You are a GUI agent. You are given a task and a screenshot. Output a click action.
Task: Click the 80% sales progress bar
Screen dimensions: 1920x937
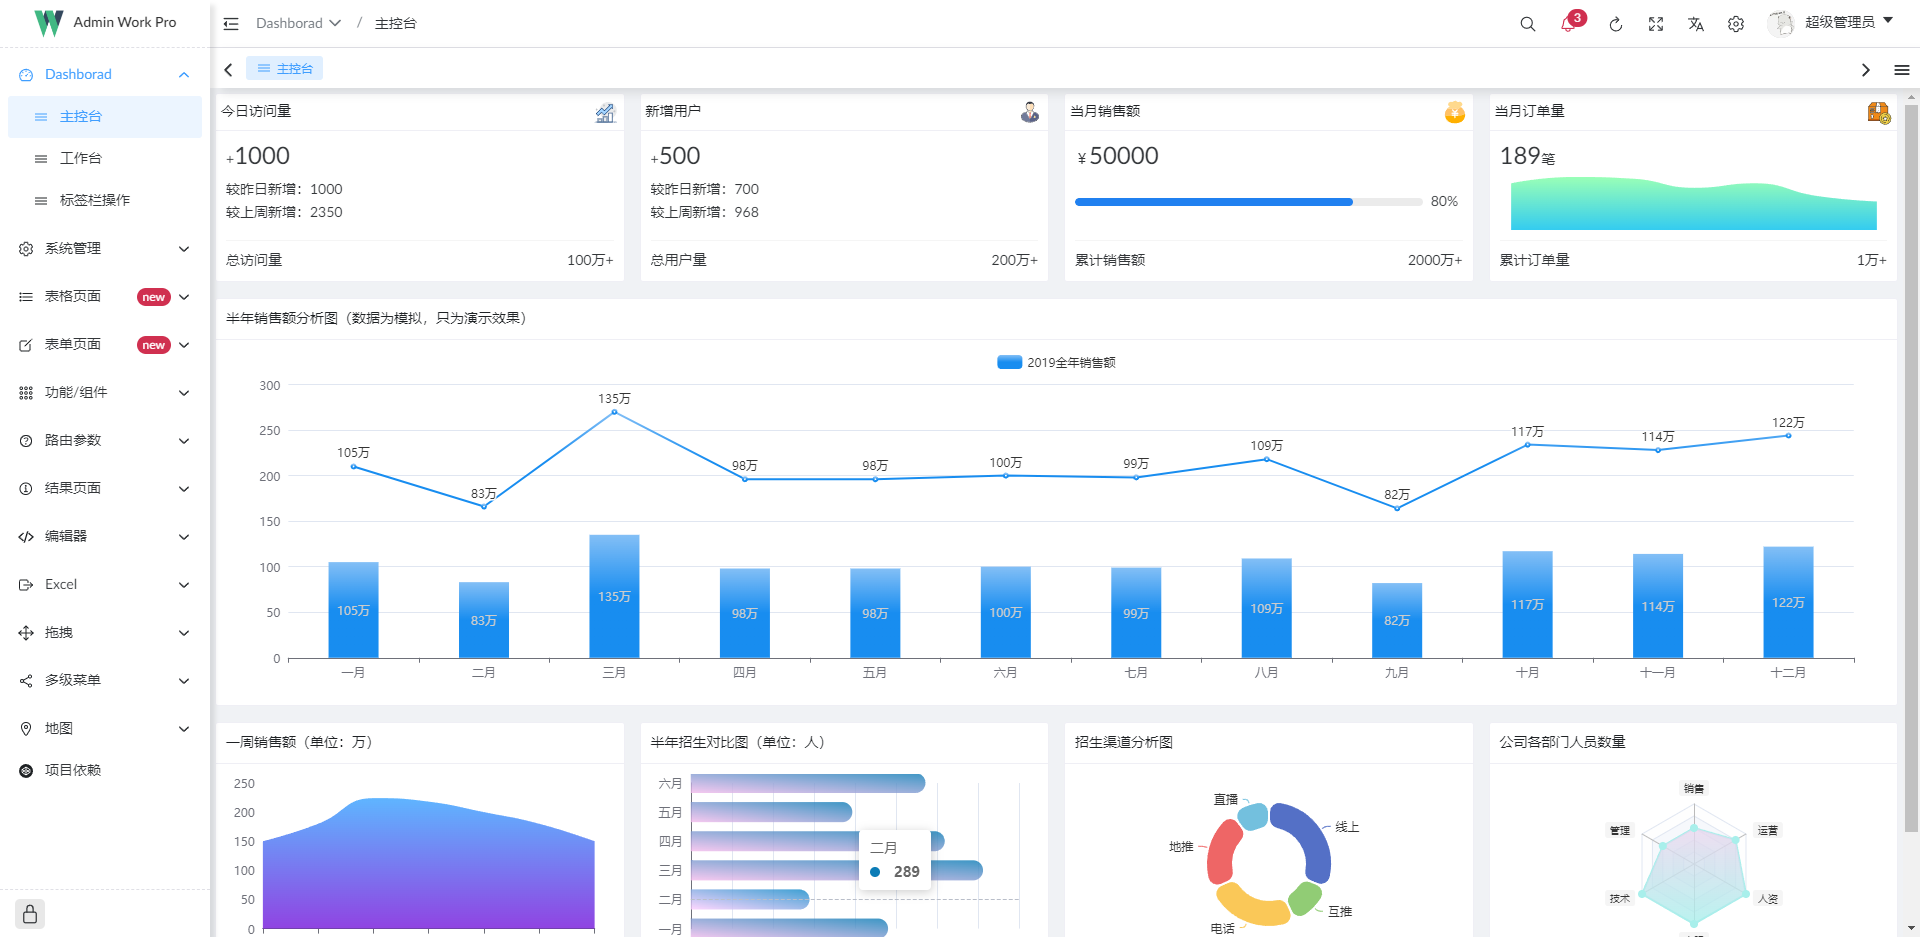[x=1212, y=201]
